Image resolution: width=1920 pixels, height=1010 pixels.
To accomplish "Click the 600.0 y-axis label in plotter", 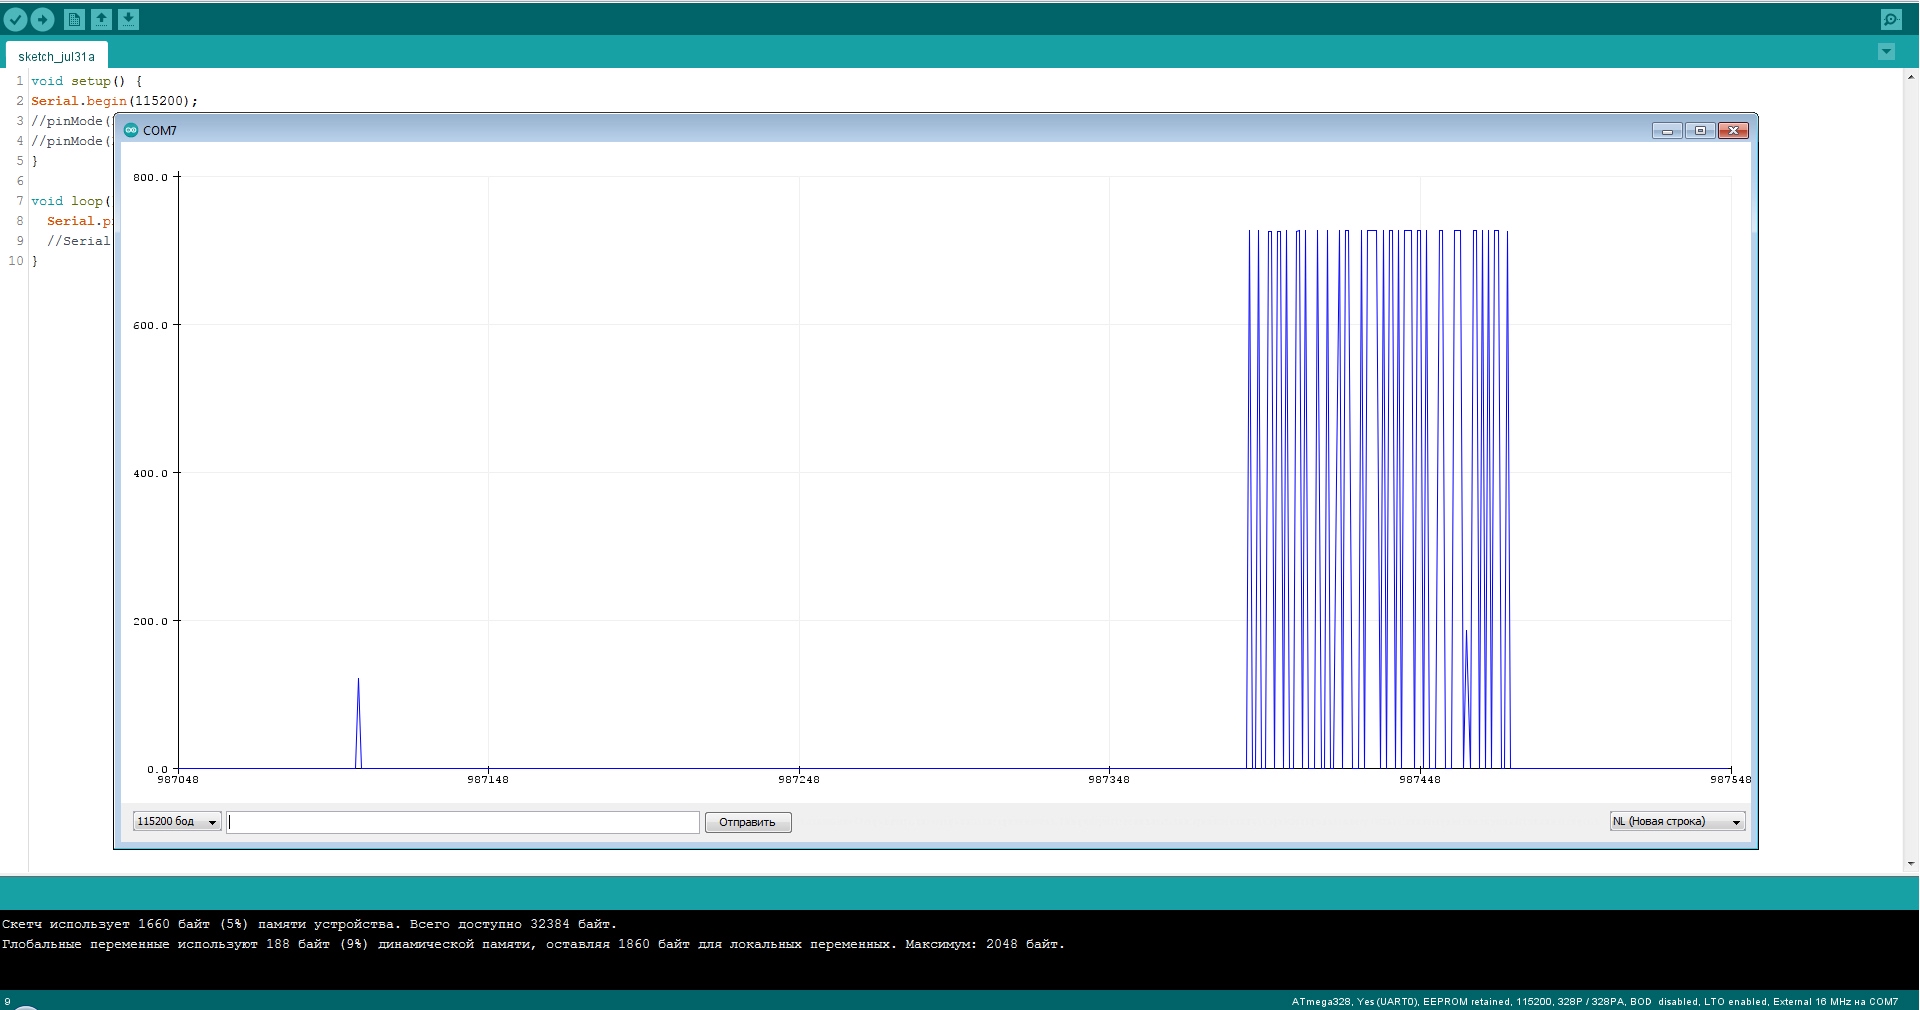I will pyautogui.click(x=151, y=326).
